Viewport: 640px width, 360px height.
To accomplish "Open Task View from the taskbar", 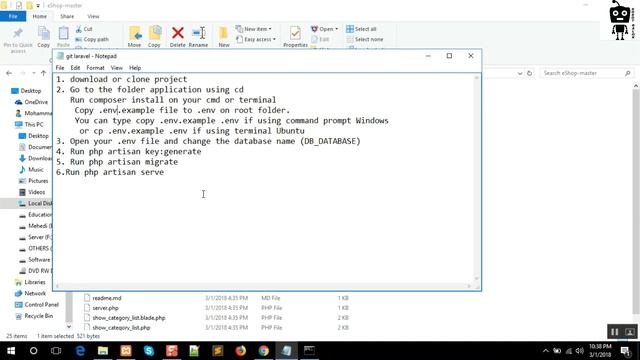I will (56, 351).
